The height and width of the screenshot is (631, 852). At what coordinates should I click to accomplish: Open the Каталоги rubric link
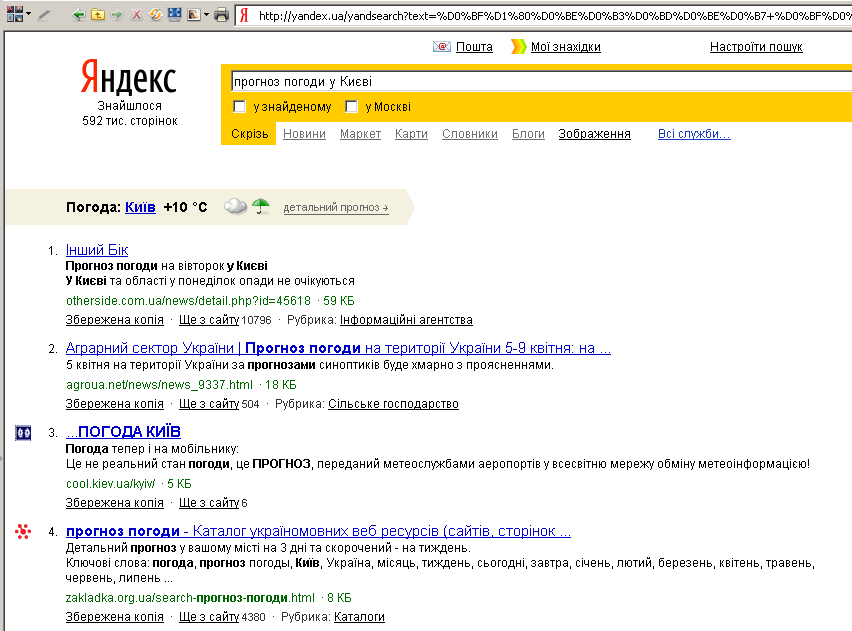coord(359,617)
